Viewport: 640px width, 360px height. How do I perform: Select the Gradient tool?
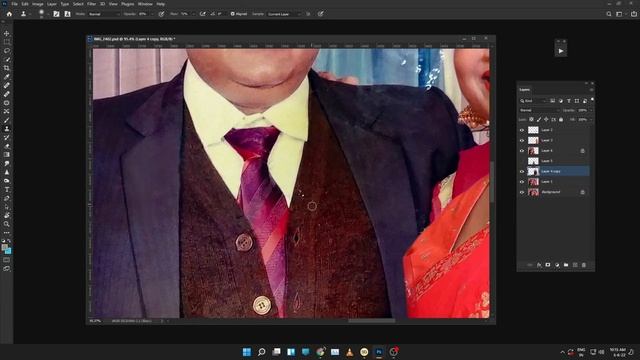(7, 155)
